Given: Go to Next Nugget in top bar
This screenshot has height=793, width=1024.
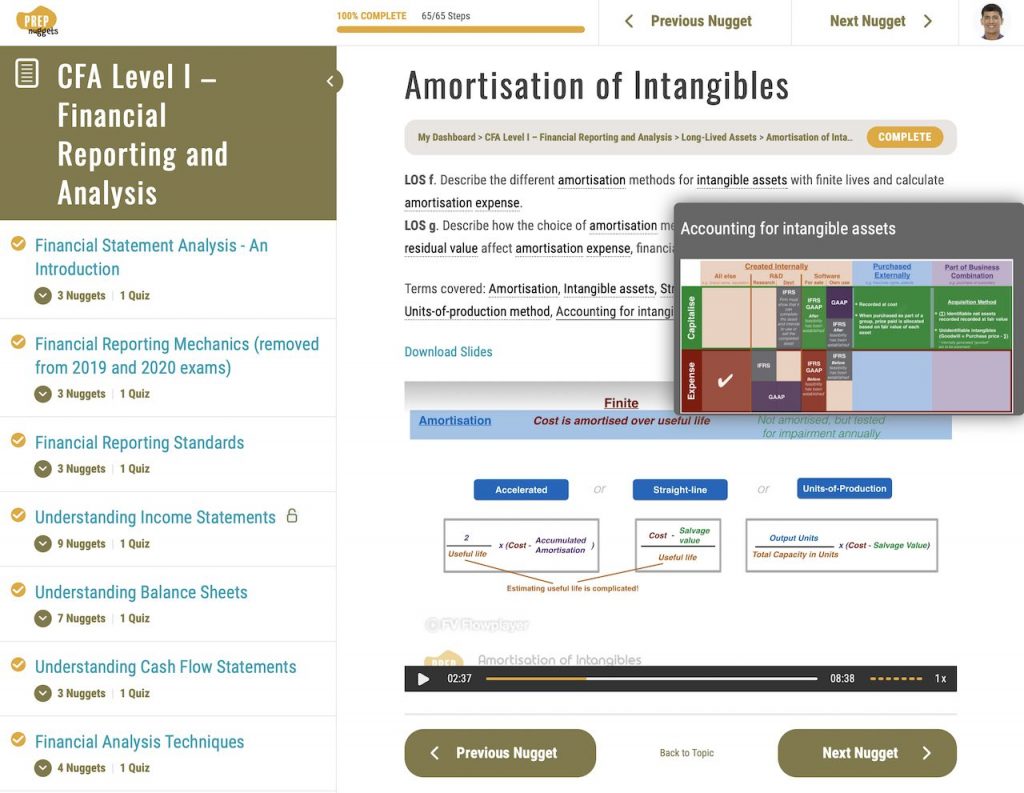Looking at the screenshot, I should pyautogui.click(x=880, y=21).
